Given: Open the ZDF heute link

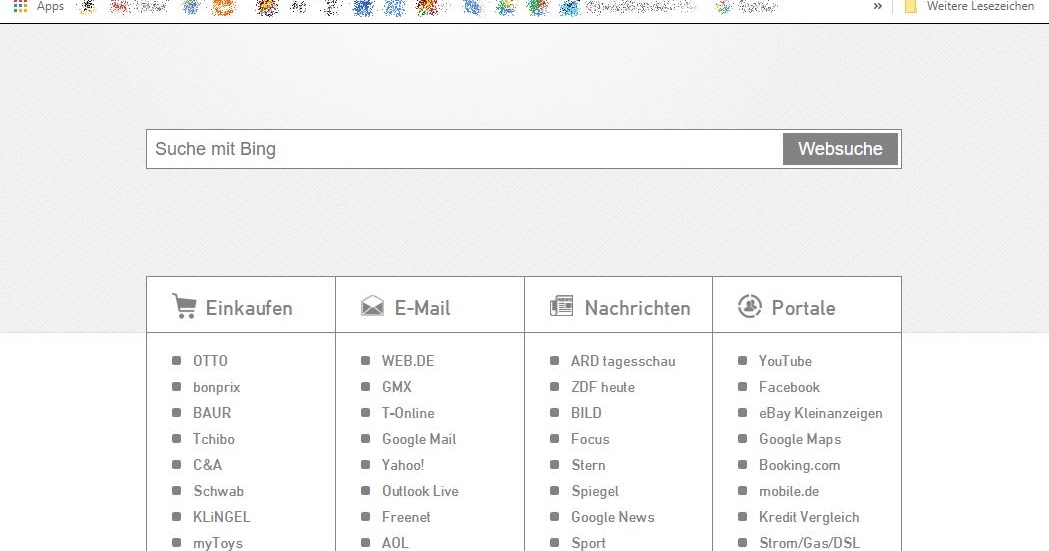Looking at the screenshot, I should coord(603,387).
